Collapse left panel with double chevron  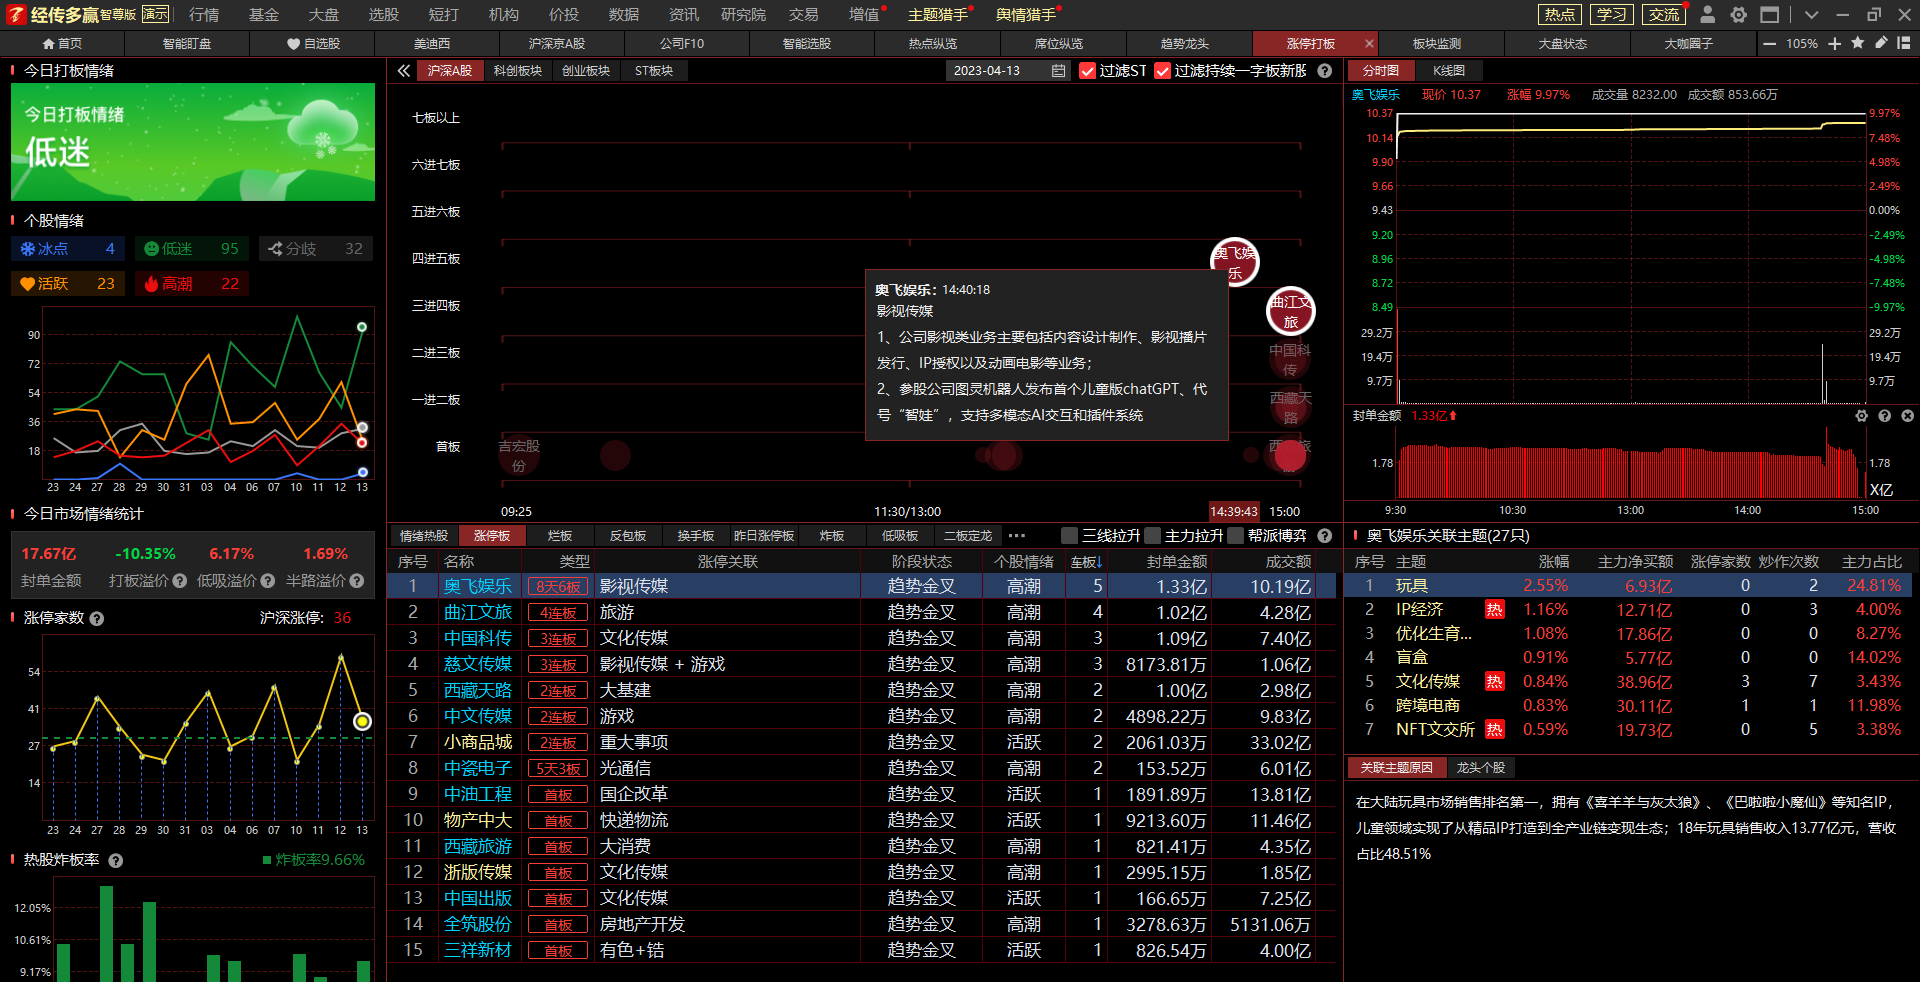point(403,71)
